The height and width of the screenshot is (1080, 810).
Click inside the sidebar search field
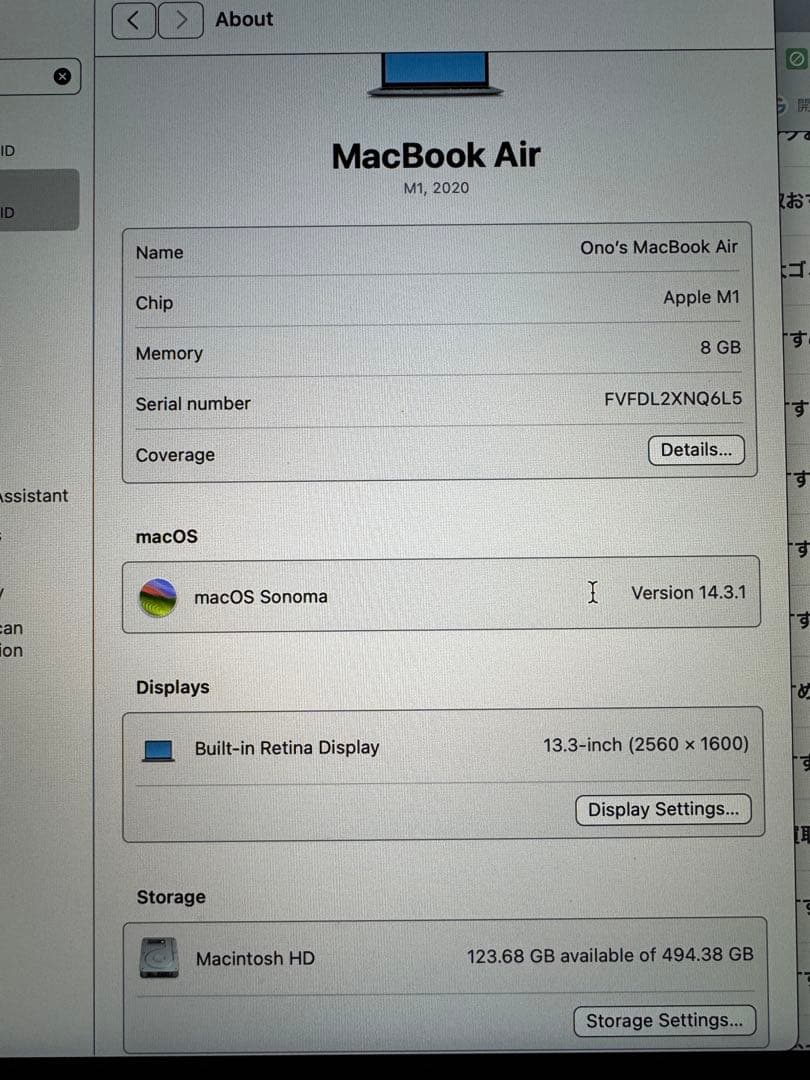click(x=30, y=76)
